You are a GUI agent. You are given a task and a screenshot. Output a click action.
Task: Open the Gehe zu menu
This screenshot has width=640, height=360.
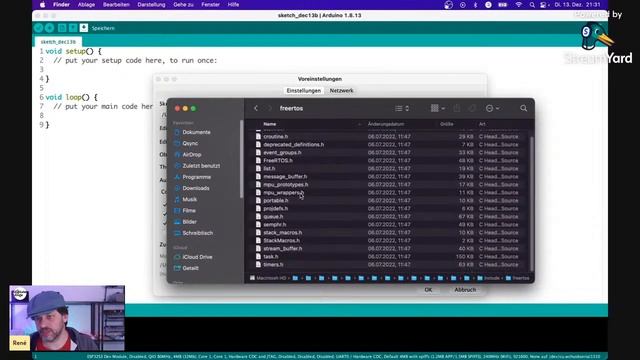(x=183, y=4)
